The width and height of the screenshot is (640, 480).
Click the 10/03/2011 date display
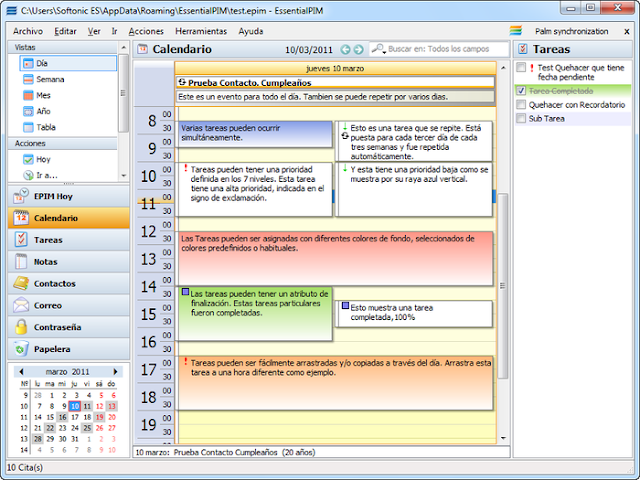[309, 50]
